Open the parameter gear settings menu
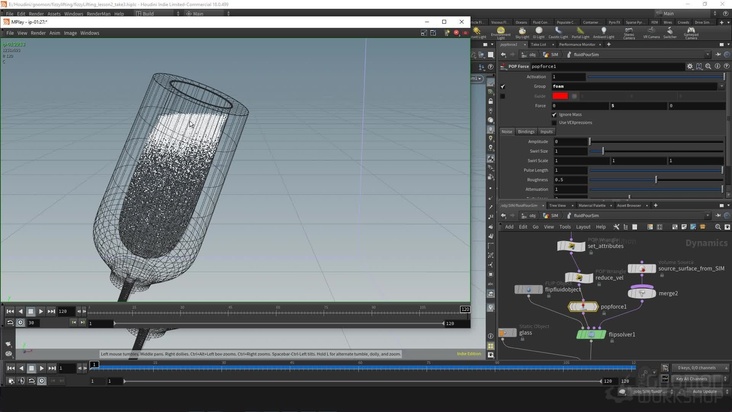 coord(689,66)
